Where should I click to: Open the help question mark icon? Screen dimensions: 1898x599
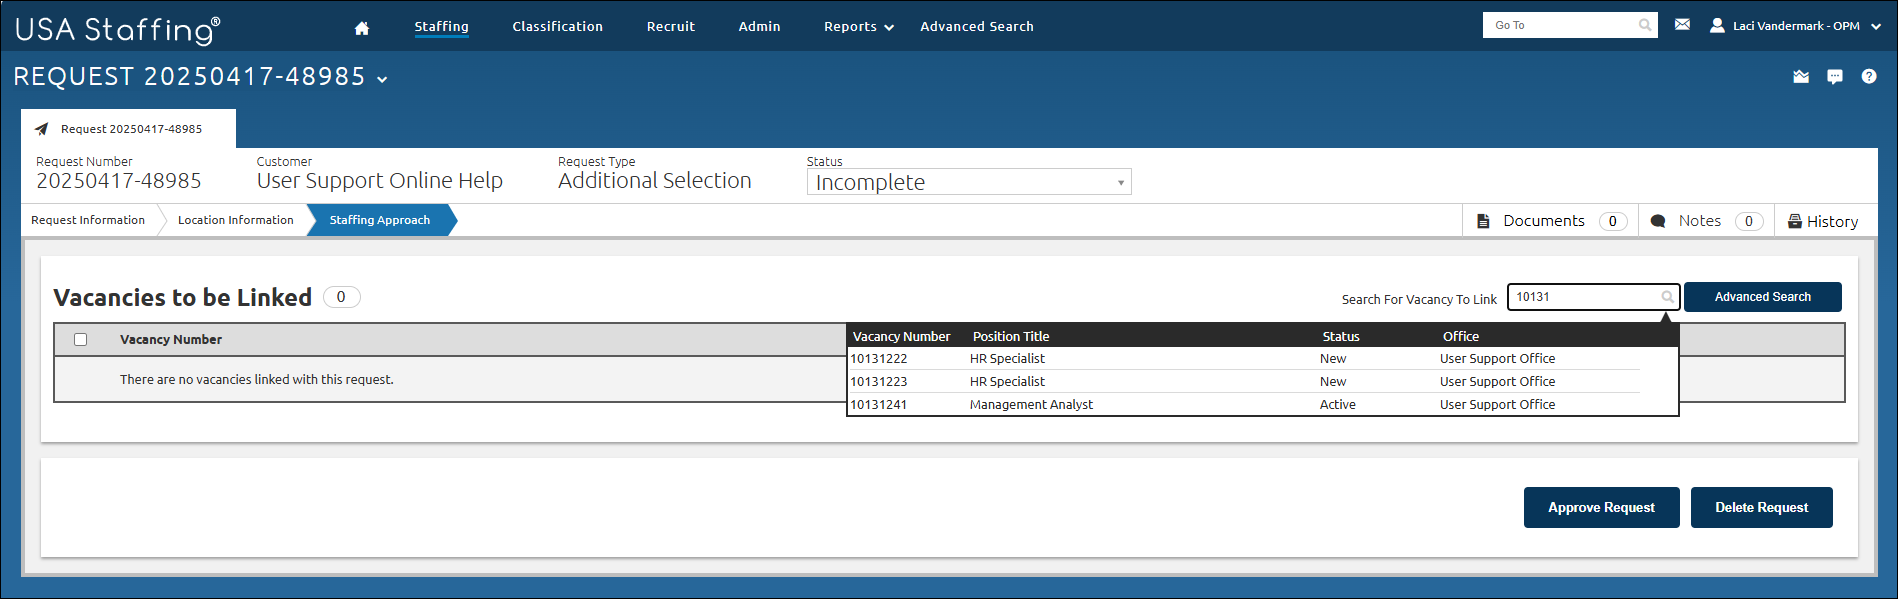tap(1868, 77)
